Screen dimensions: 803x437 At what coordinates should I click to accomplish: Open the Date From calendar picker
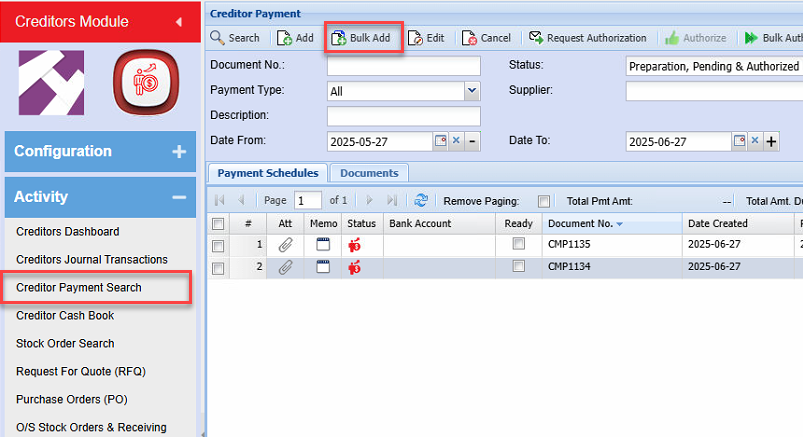[440, 141]
